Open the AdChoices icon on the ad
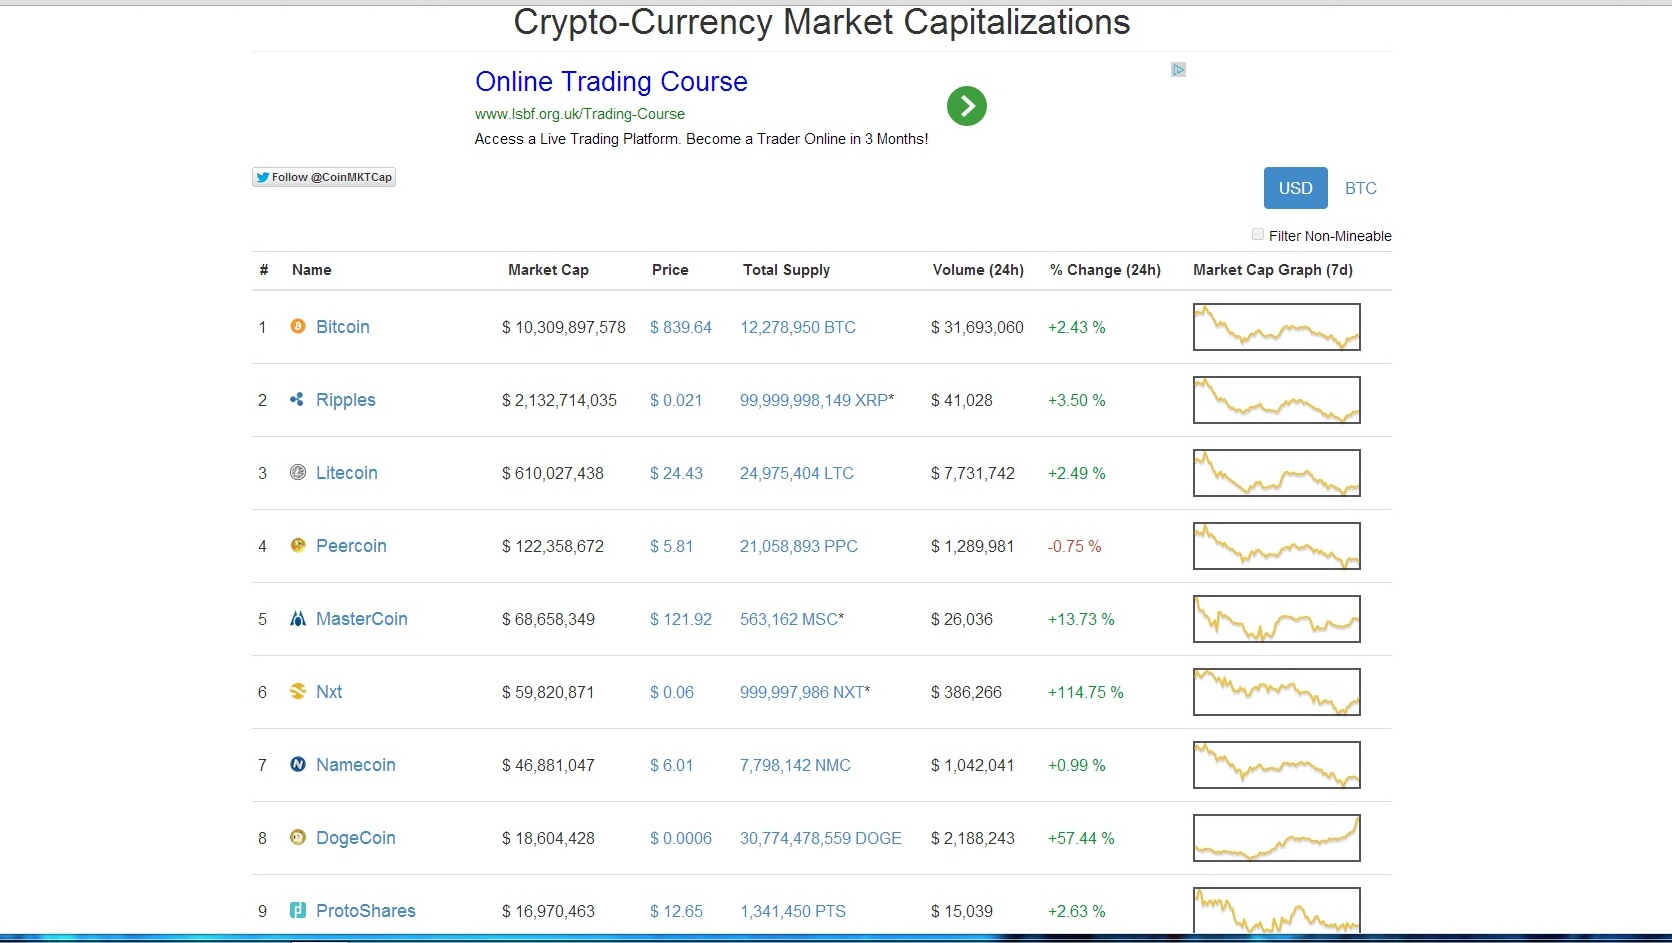Image resolution: width=1672 pixels, height=943 pixels. (1178, 69)
